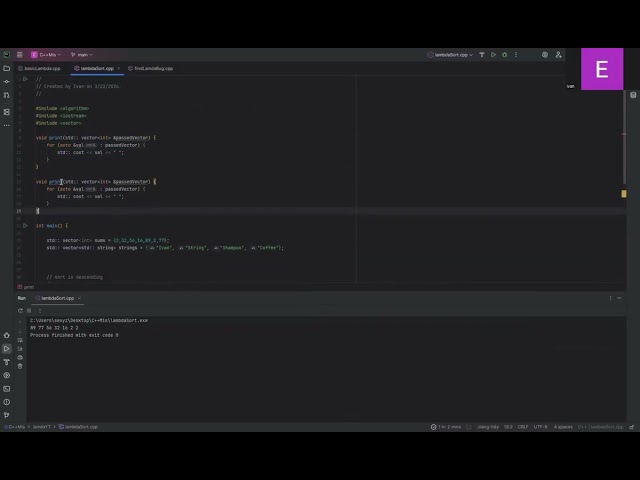Open the lambdaSort.cpp run configuration dropdown

[450, 55]
